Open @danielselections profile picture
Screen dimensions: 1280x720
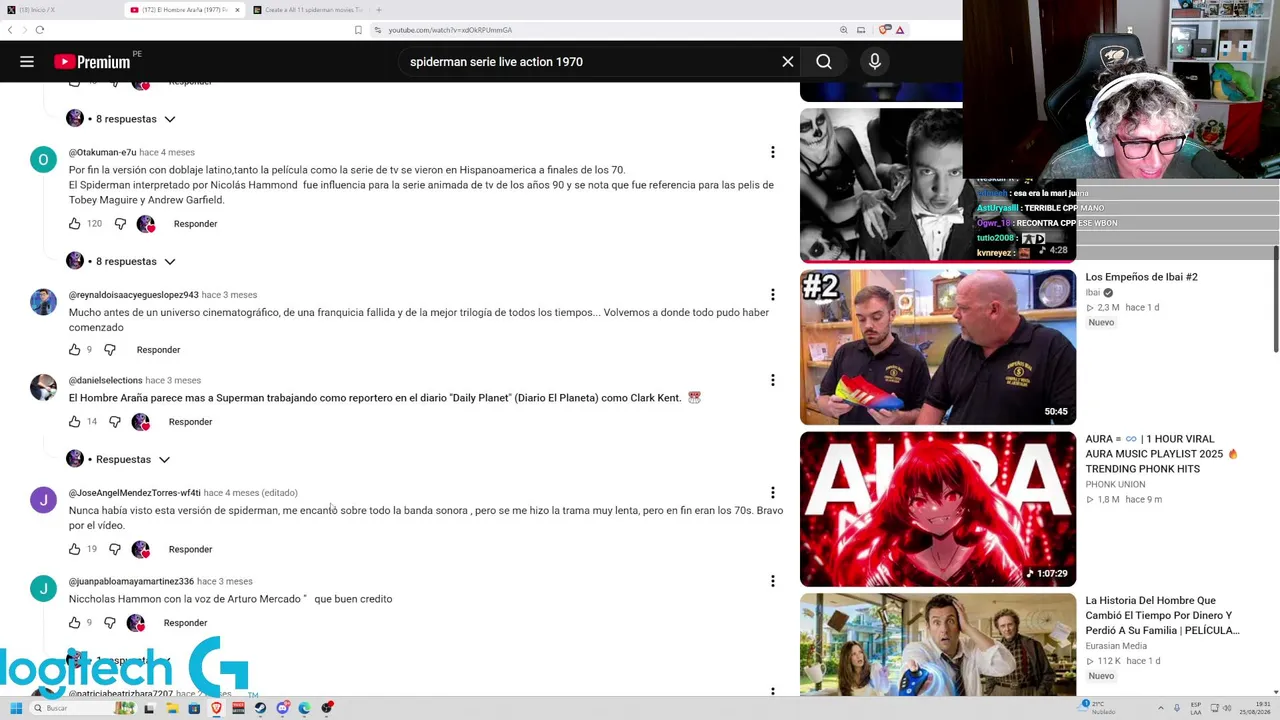[43, 388]
